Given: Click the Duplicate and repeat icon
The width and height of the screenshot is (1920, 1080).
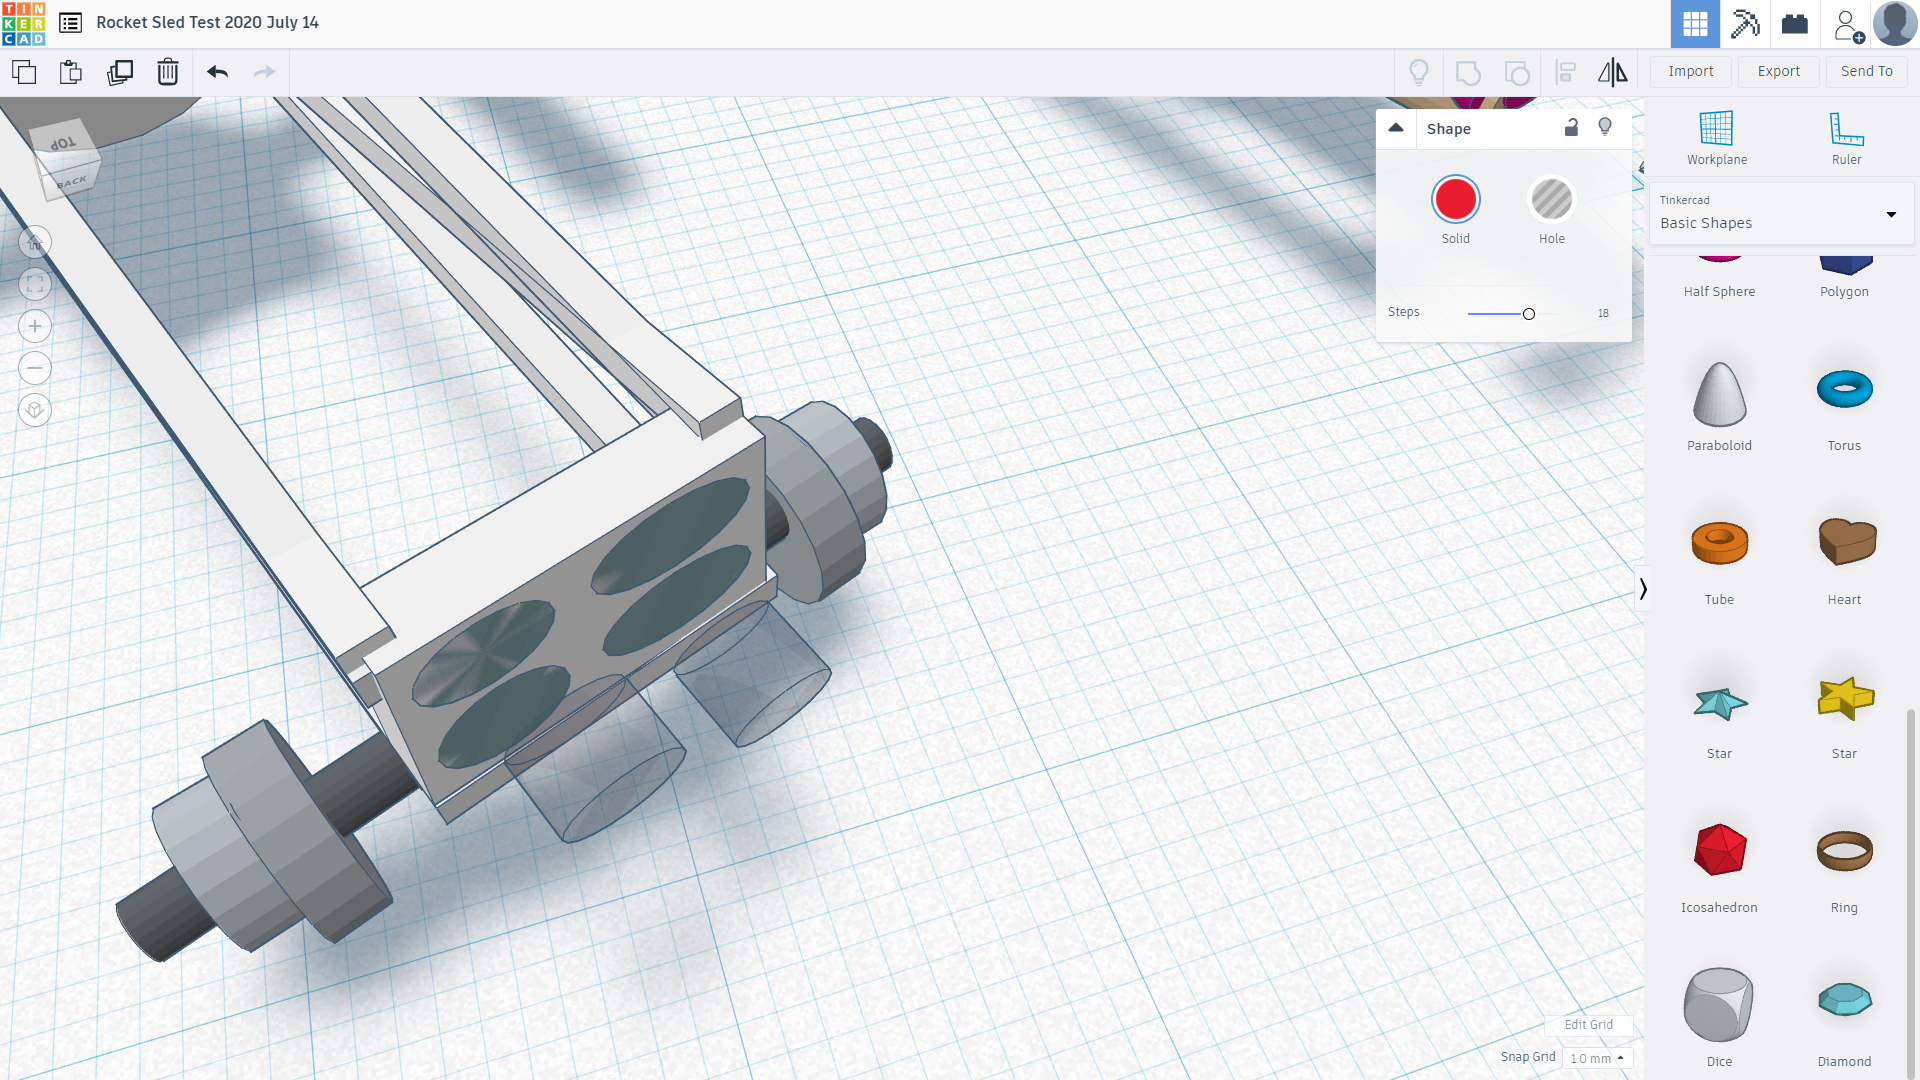Looking at the screenshot, I should tap(120, 72).
